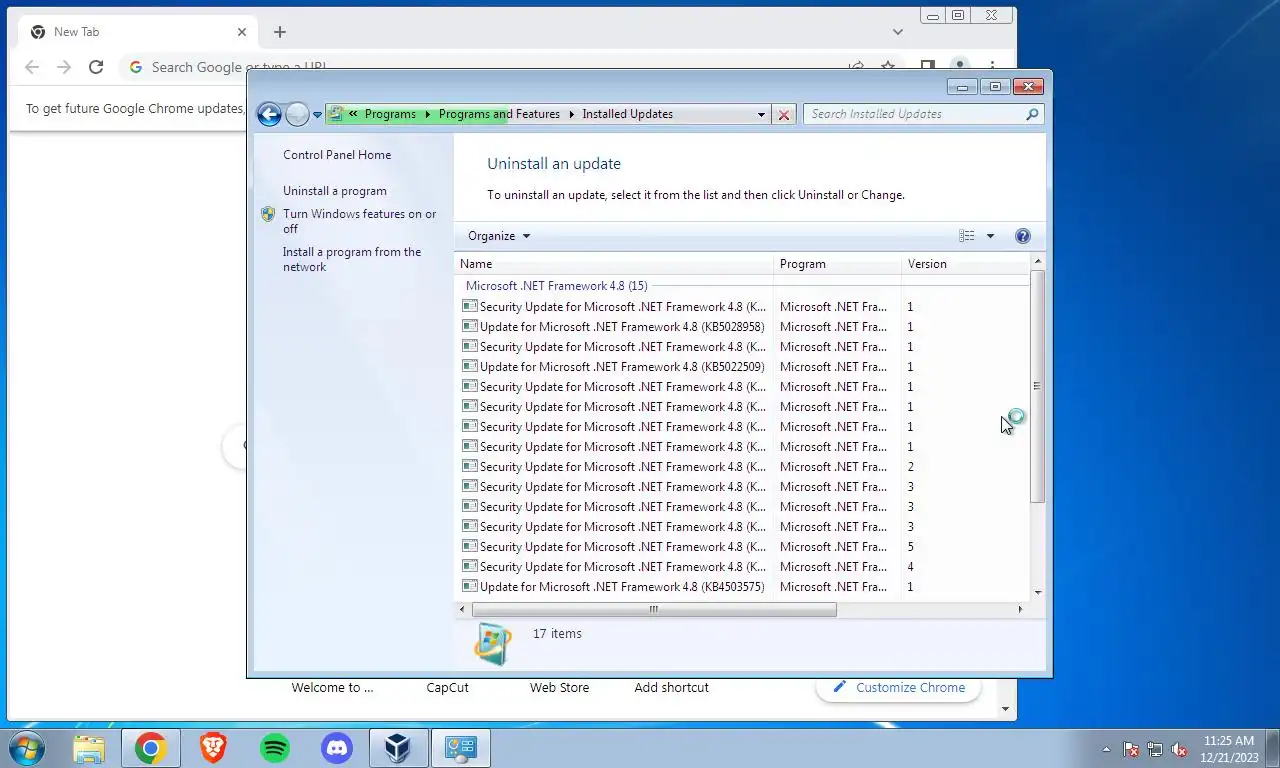Click icon of KB5028958 update row
The width and height of the screenshot is (1280, 768).
pyautogui.click(x=469, y=326)
